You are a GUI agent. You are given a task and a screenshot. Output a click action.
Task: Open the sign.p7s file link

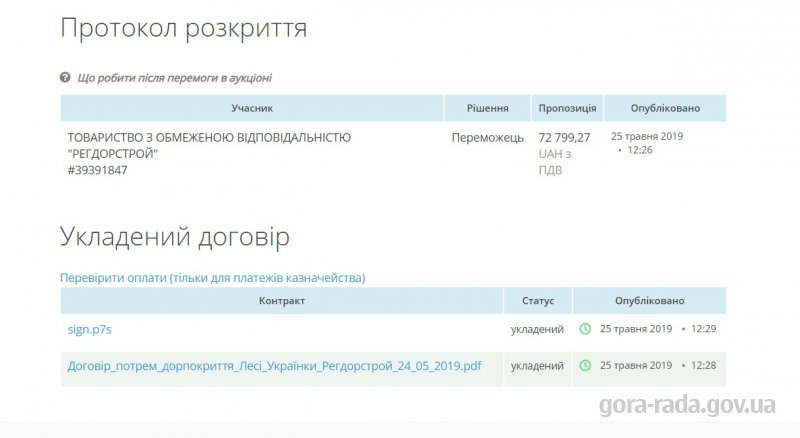click(x=89, y=329)
